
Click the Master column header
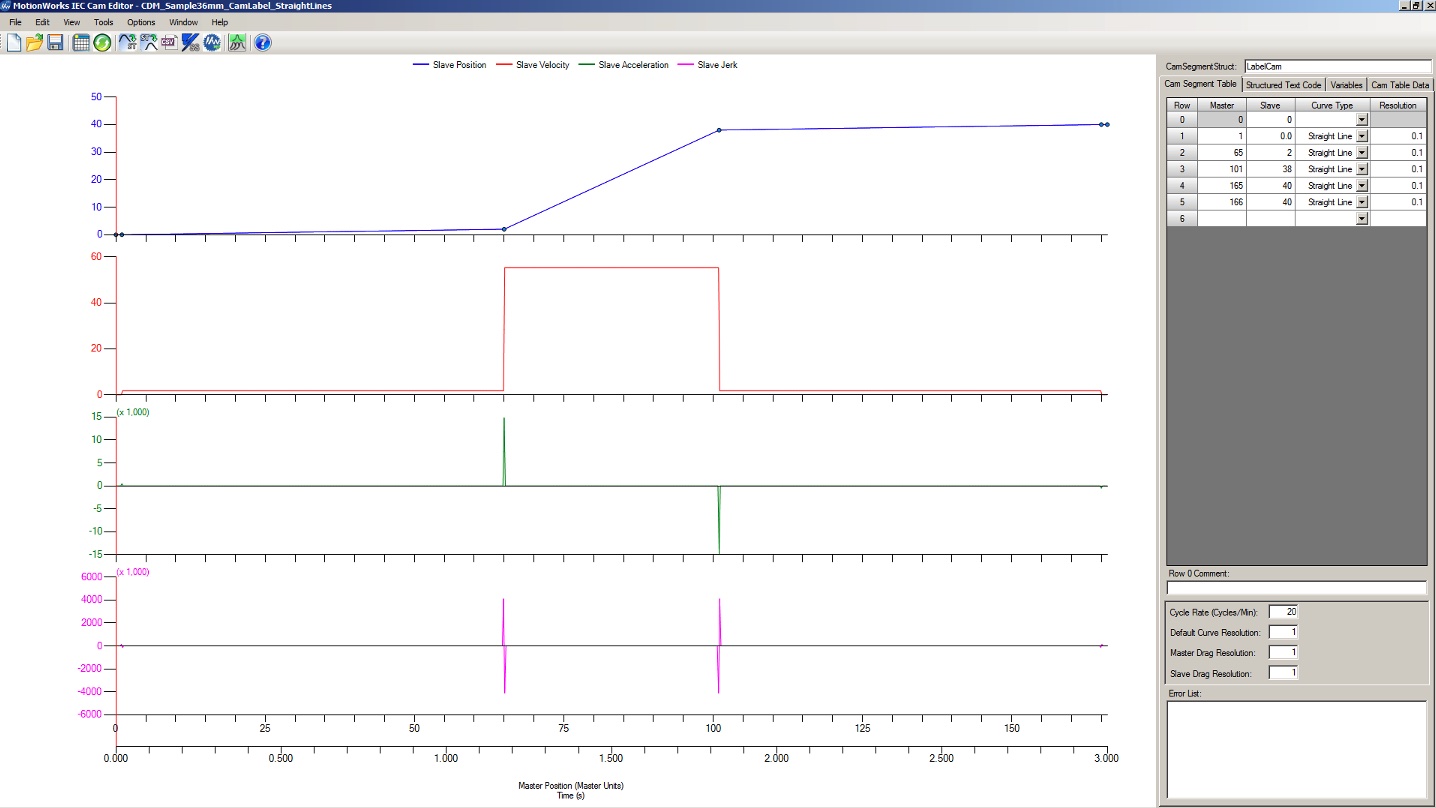click(1221, 105)
